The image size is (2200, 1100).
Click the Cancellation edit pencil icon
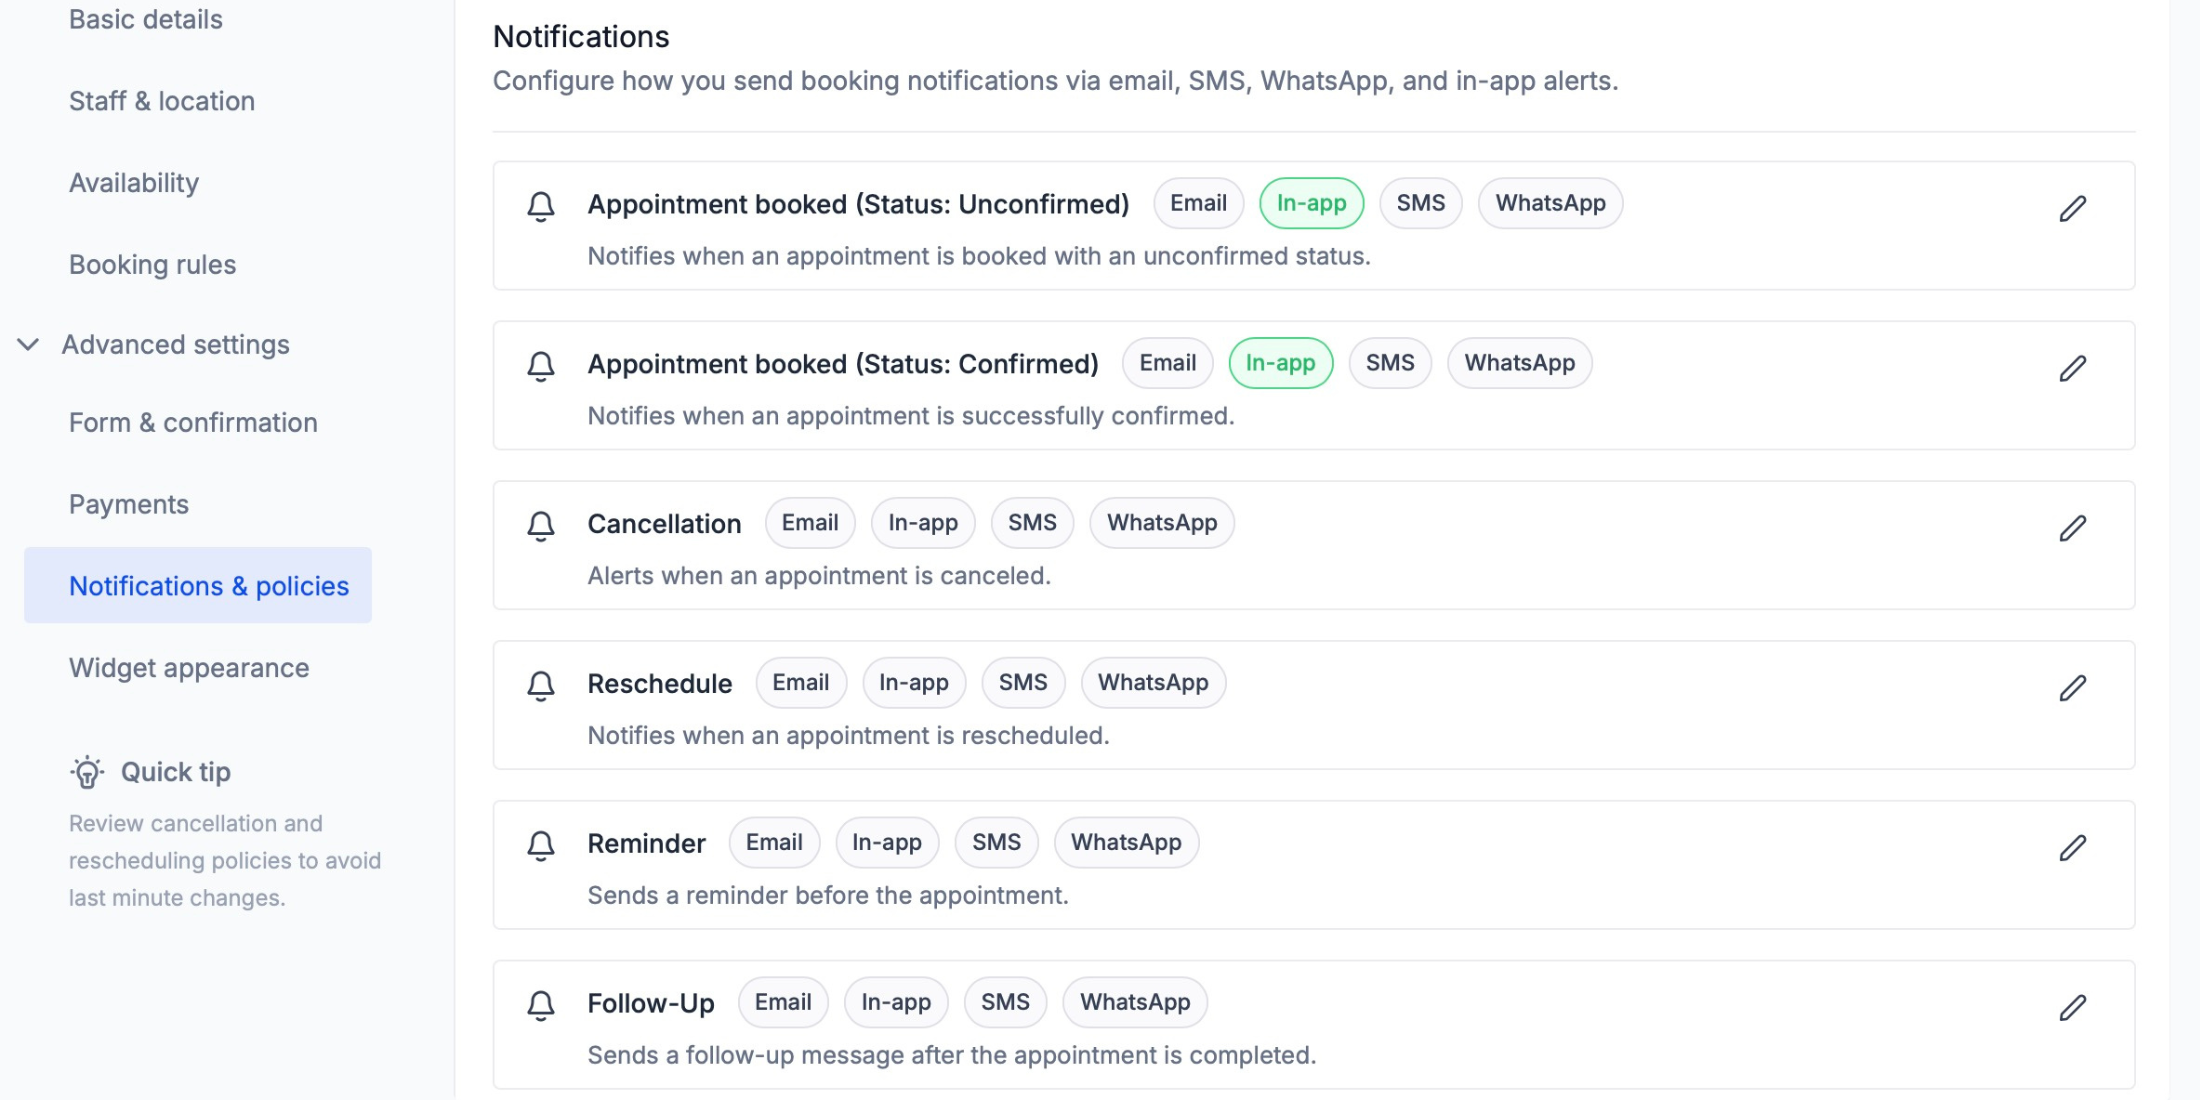2072,528
